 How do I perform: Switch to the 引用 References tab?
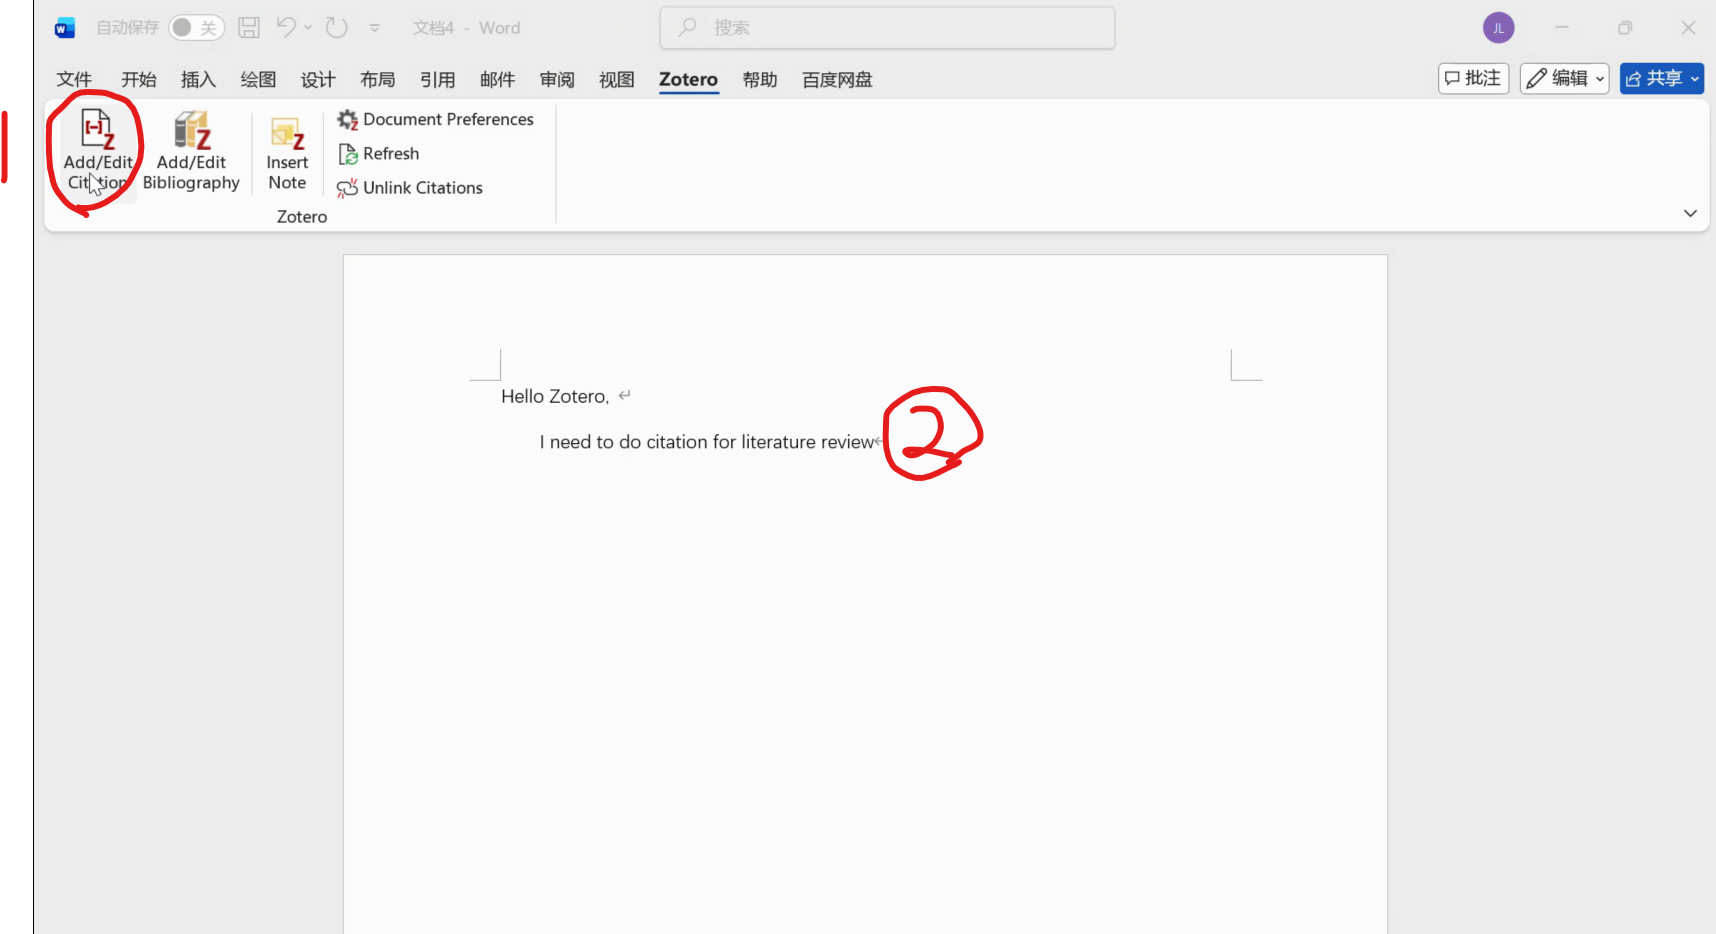point(437,80)
